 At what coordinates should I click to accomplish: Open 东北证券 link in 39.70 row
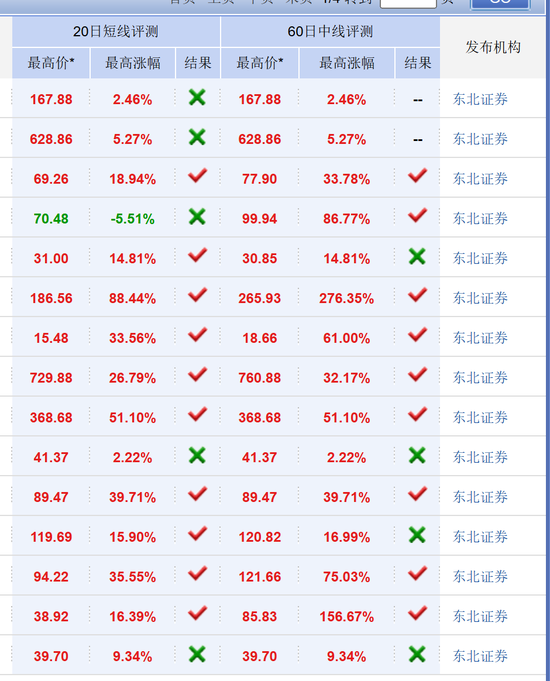coord(480,656)
